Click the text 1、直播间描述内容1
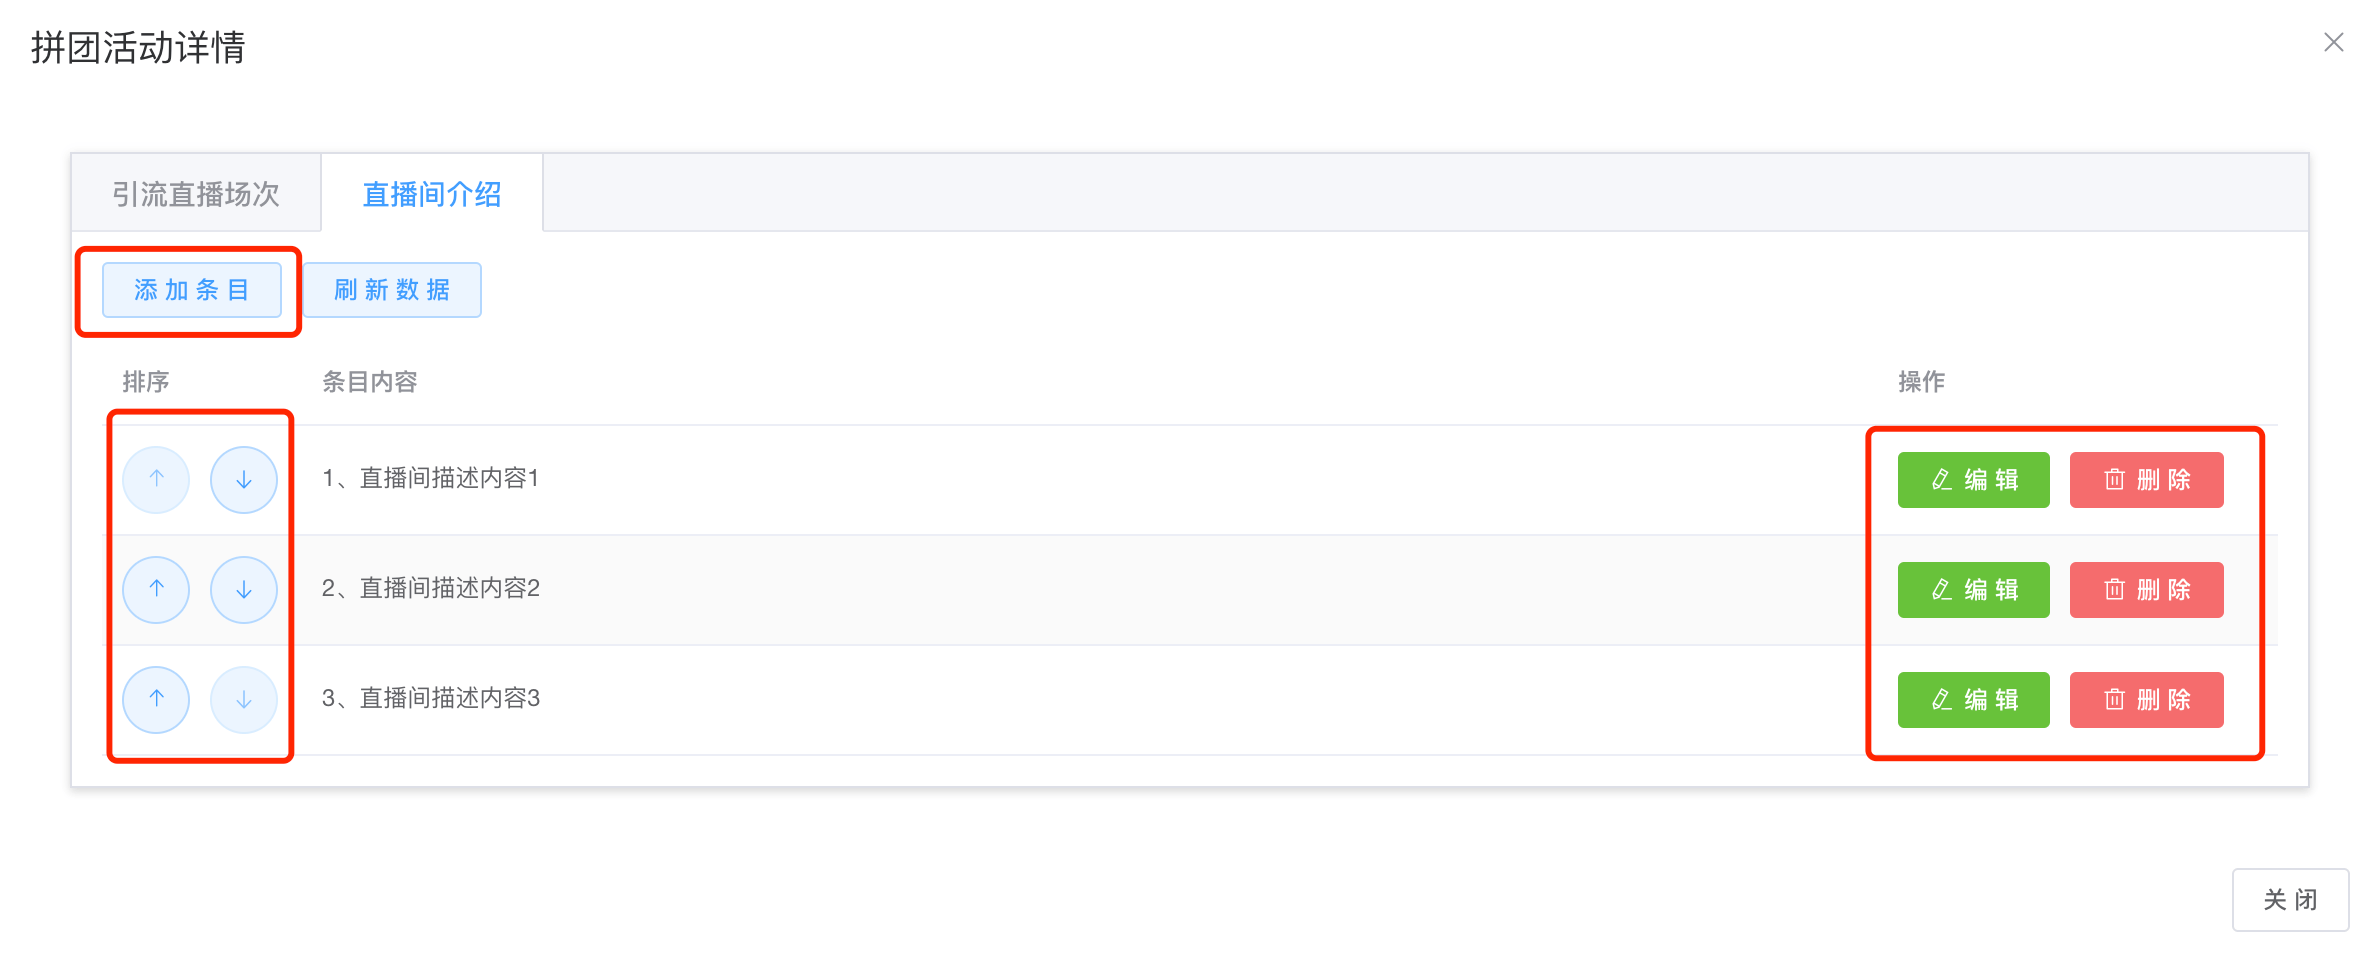Image resolution: width=2376 pixels, height=956 pixels. [x=430, y=479]
